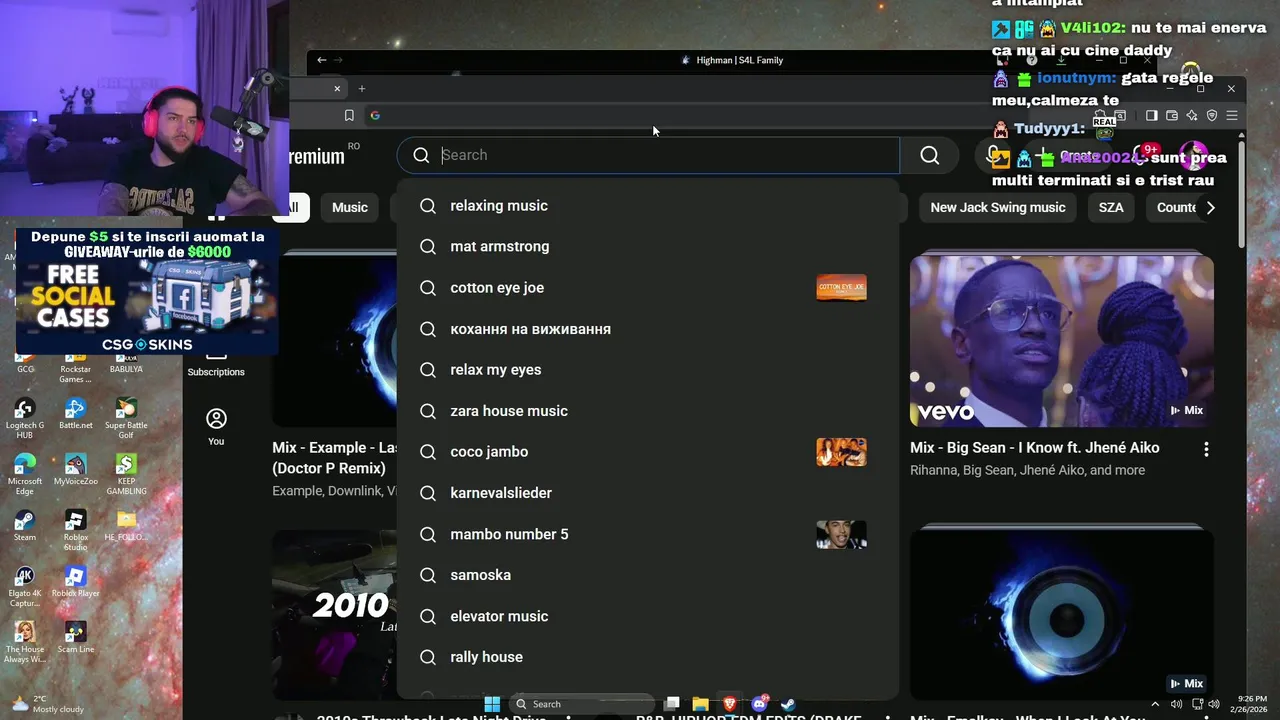Select the 'New Jack Swing music' chip
The width and height of the screenshot is (1280, 720).
point(998,207)
